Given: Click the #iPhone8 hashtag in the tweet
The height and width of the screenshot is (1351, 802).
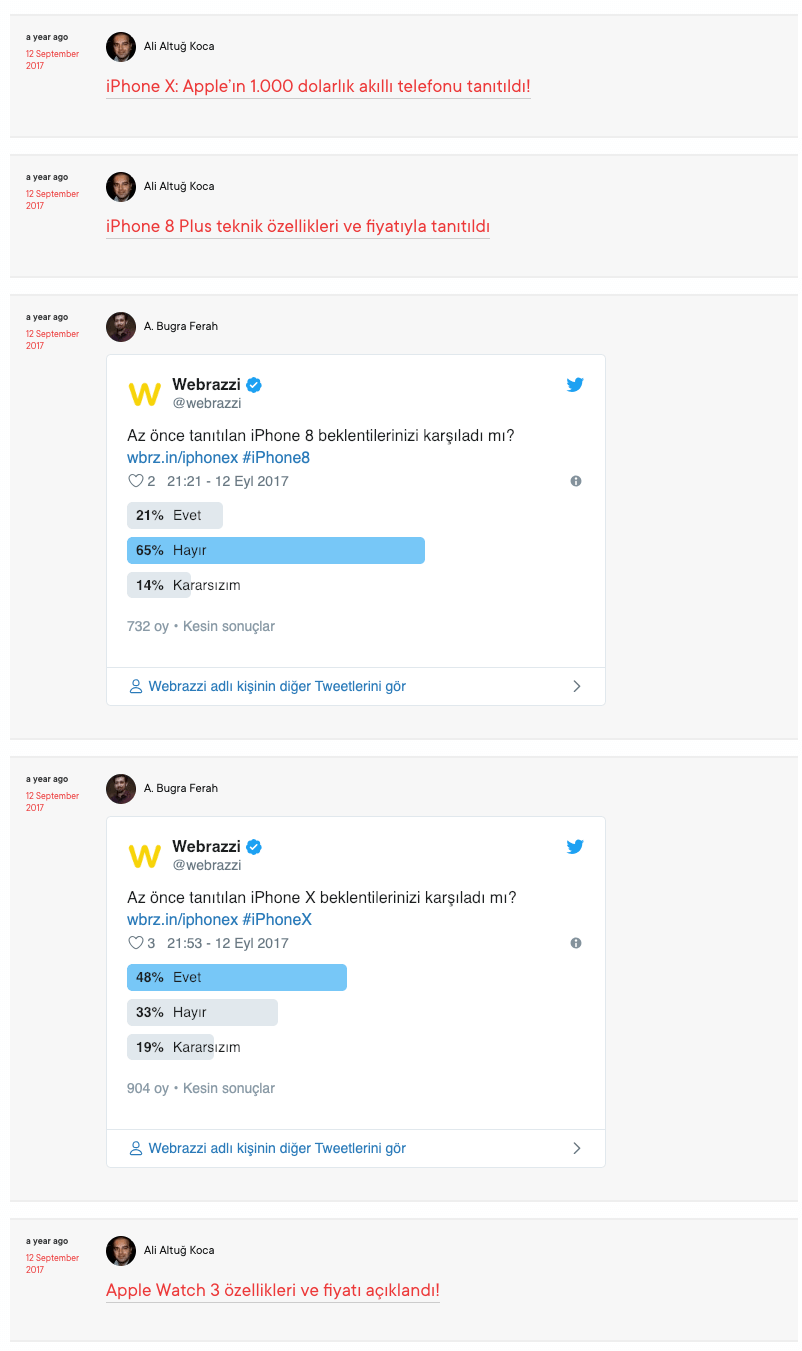Looking at the screenshot, I should click(x=276, y=458).
